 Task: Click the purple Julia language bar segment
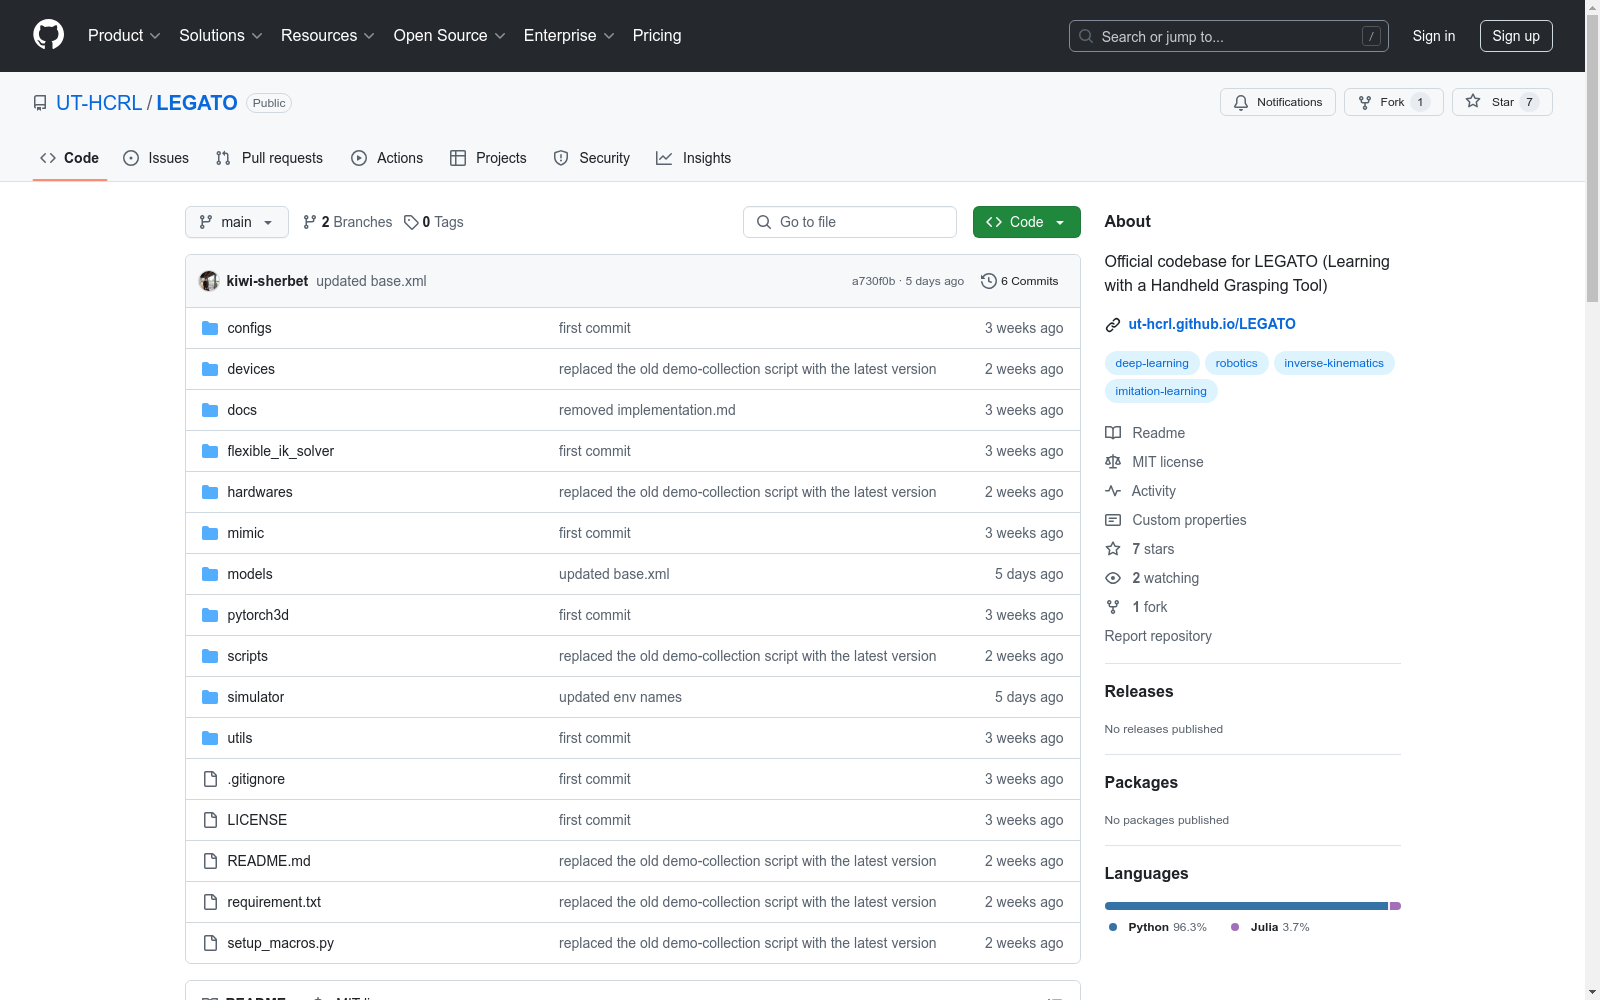coord(1396,906)
